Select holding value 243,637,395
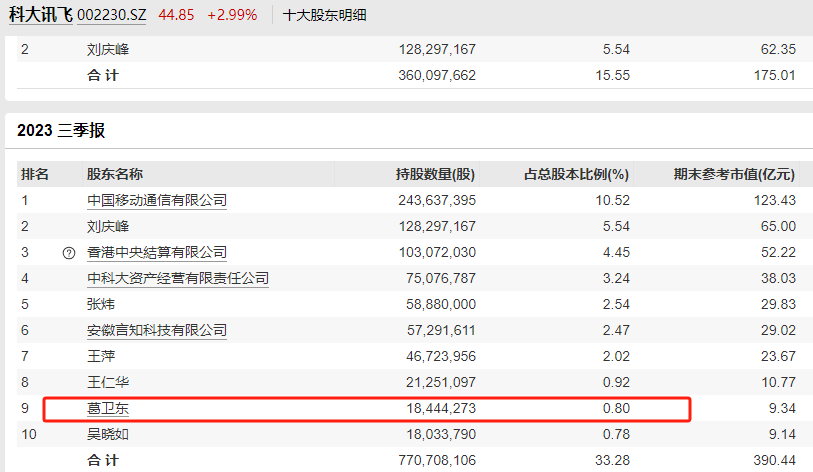The image size is (813, 472). coord(437,200)
